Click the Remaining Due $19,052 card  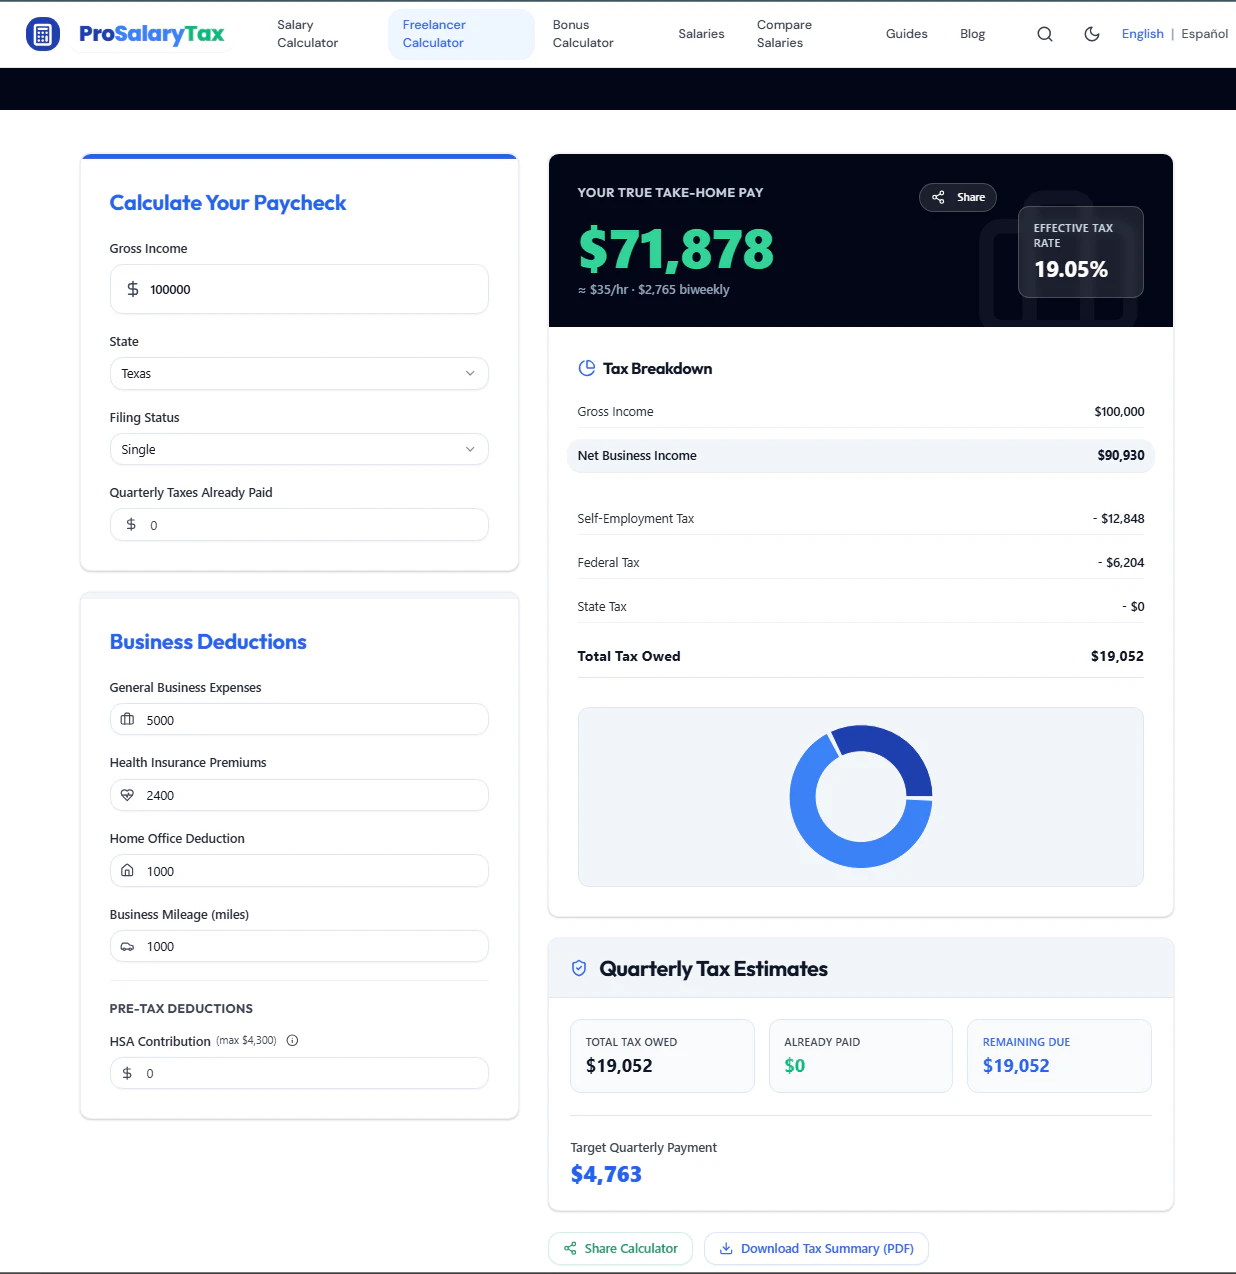pos(1059,1056)
